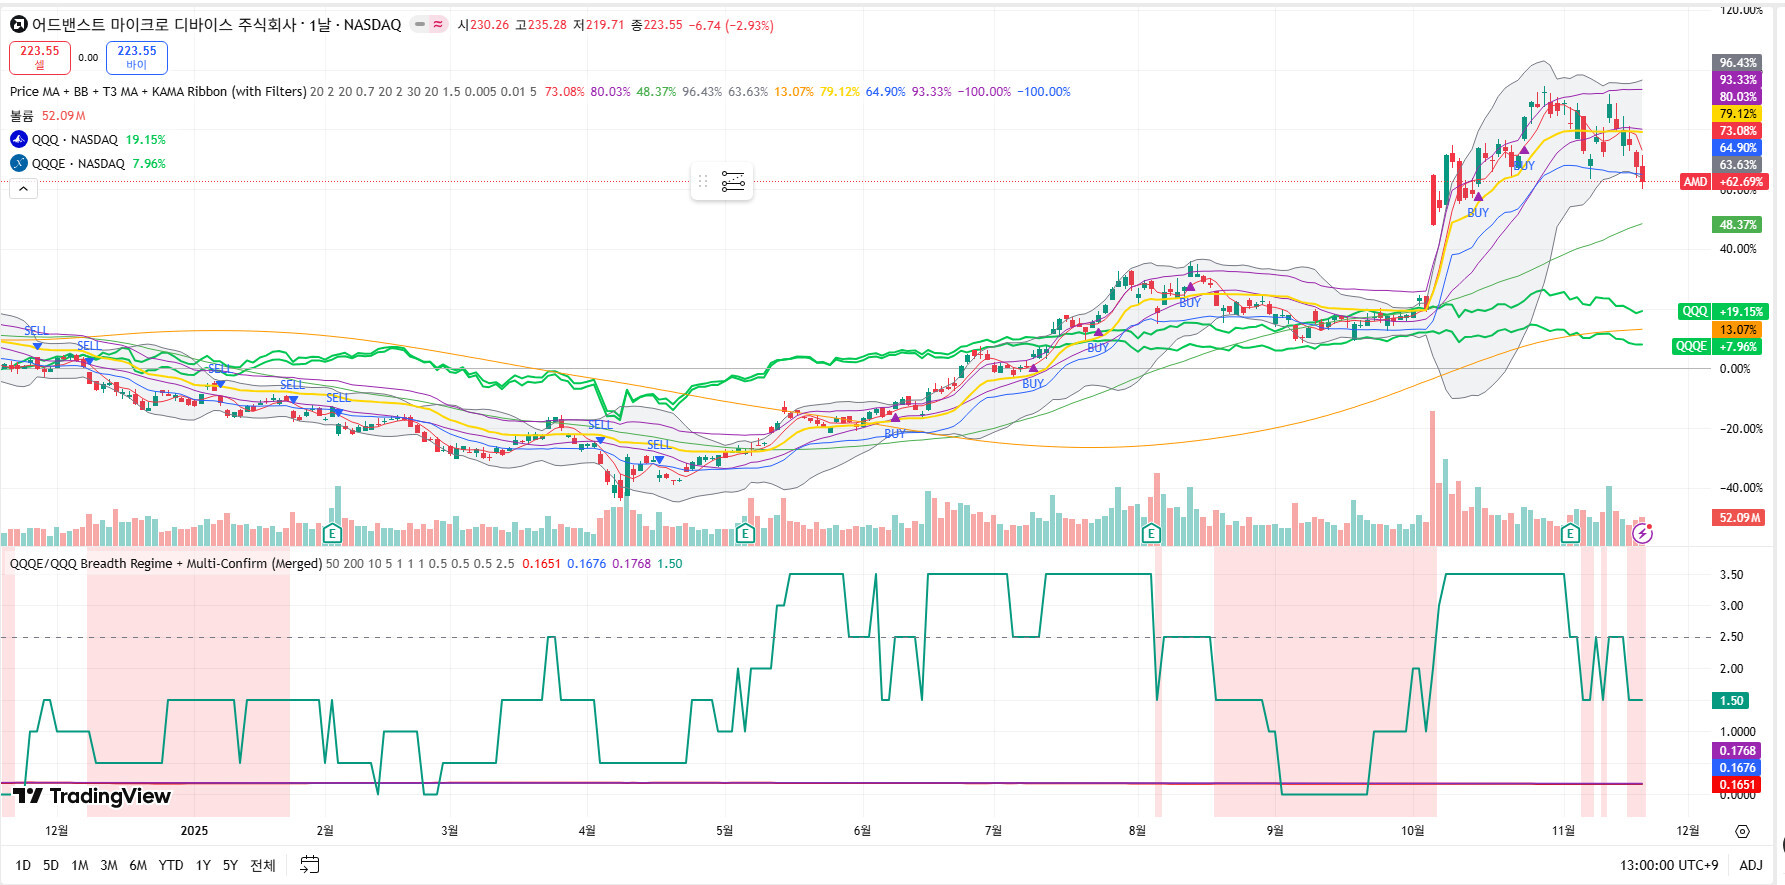Viewport: 1785px width, 885px height.
Task: Click the 1.50 green lower-pane scale label
Action: point(1732,701)
